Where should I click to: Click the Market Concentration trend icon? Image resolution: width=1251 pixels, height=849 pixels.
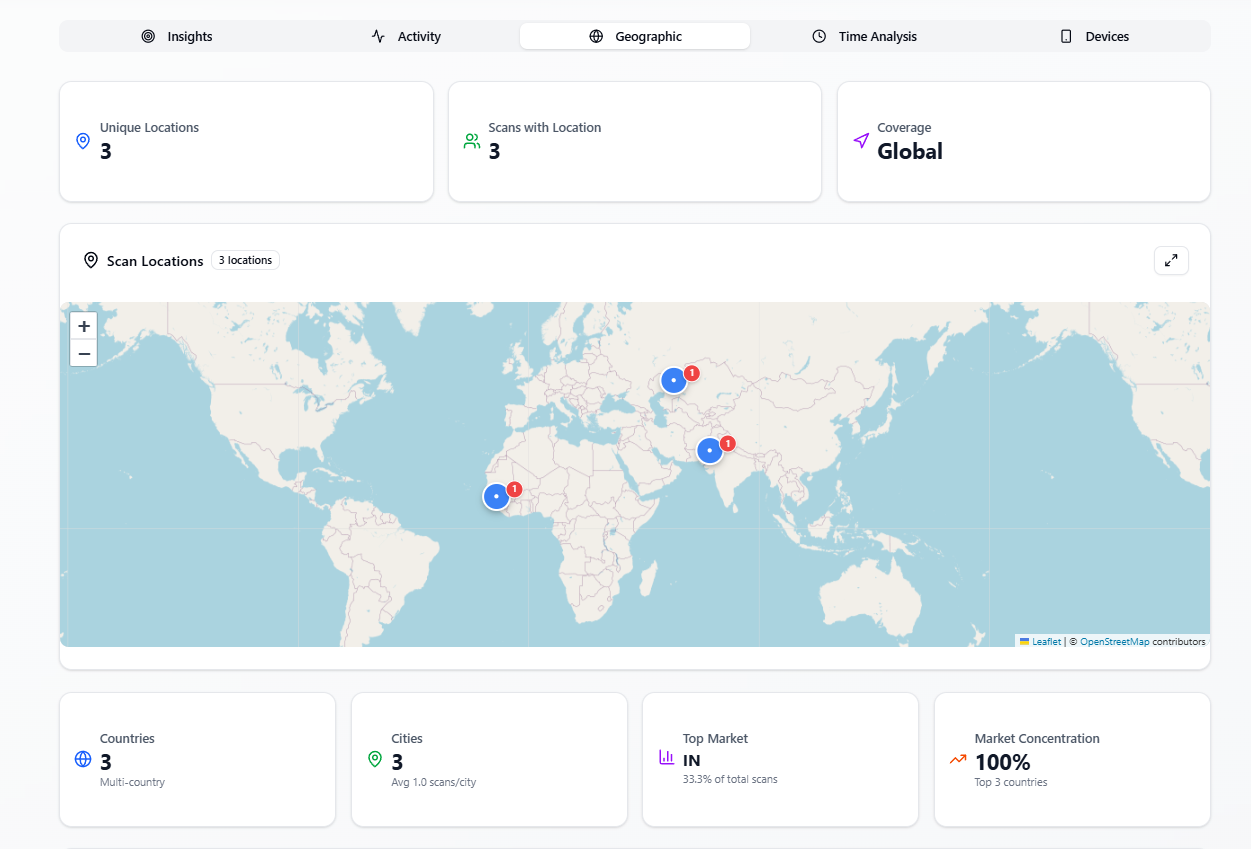pyautogui.click(x=958, y=759)
